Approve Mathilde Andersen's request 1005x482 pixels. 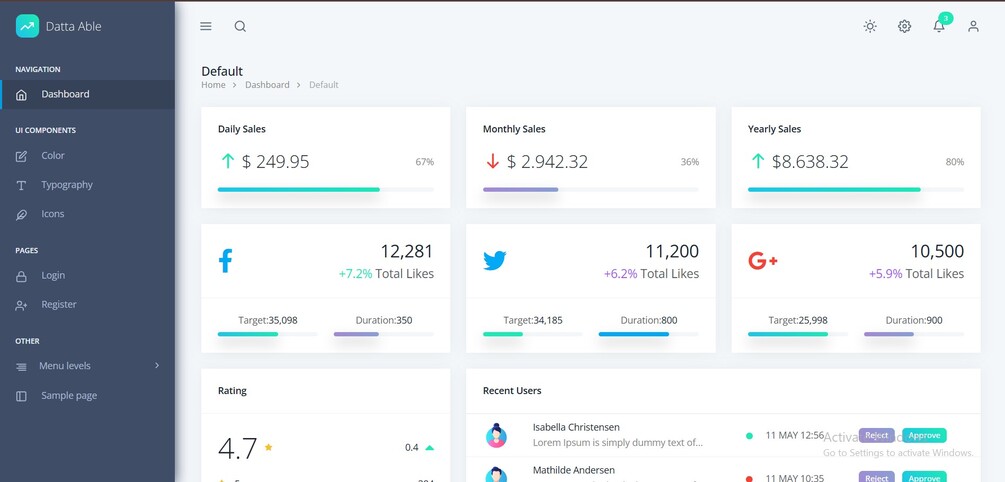[924, 477]
